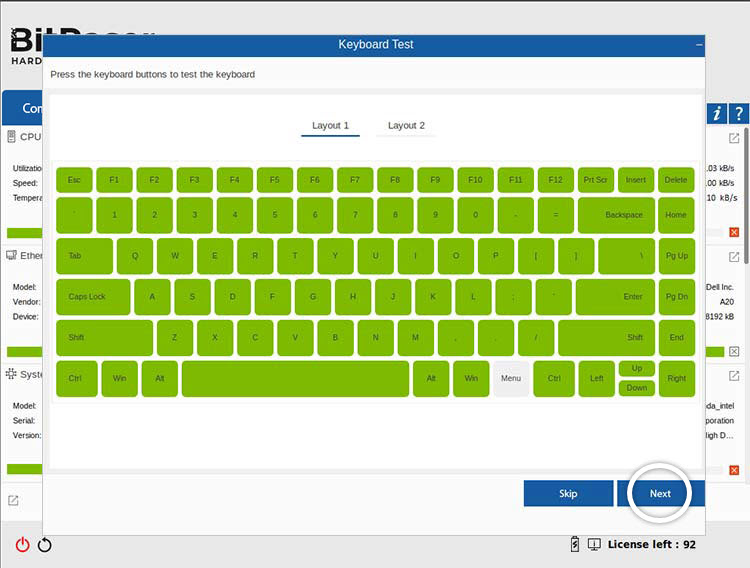Click the restart circular arrow icon

coord(45,545)
